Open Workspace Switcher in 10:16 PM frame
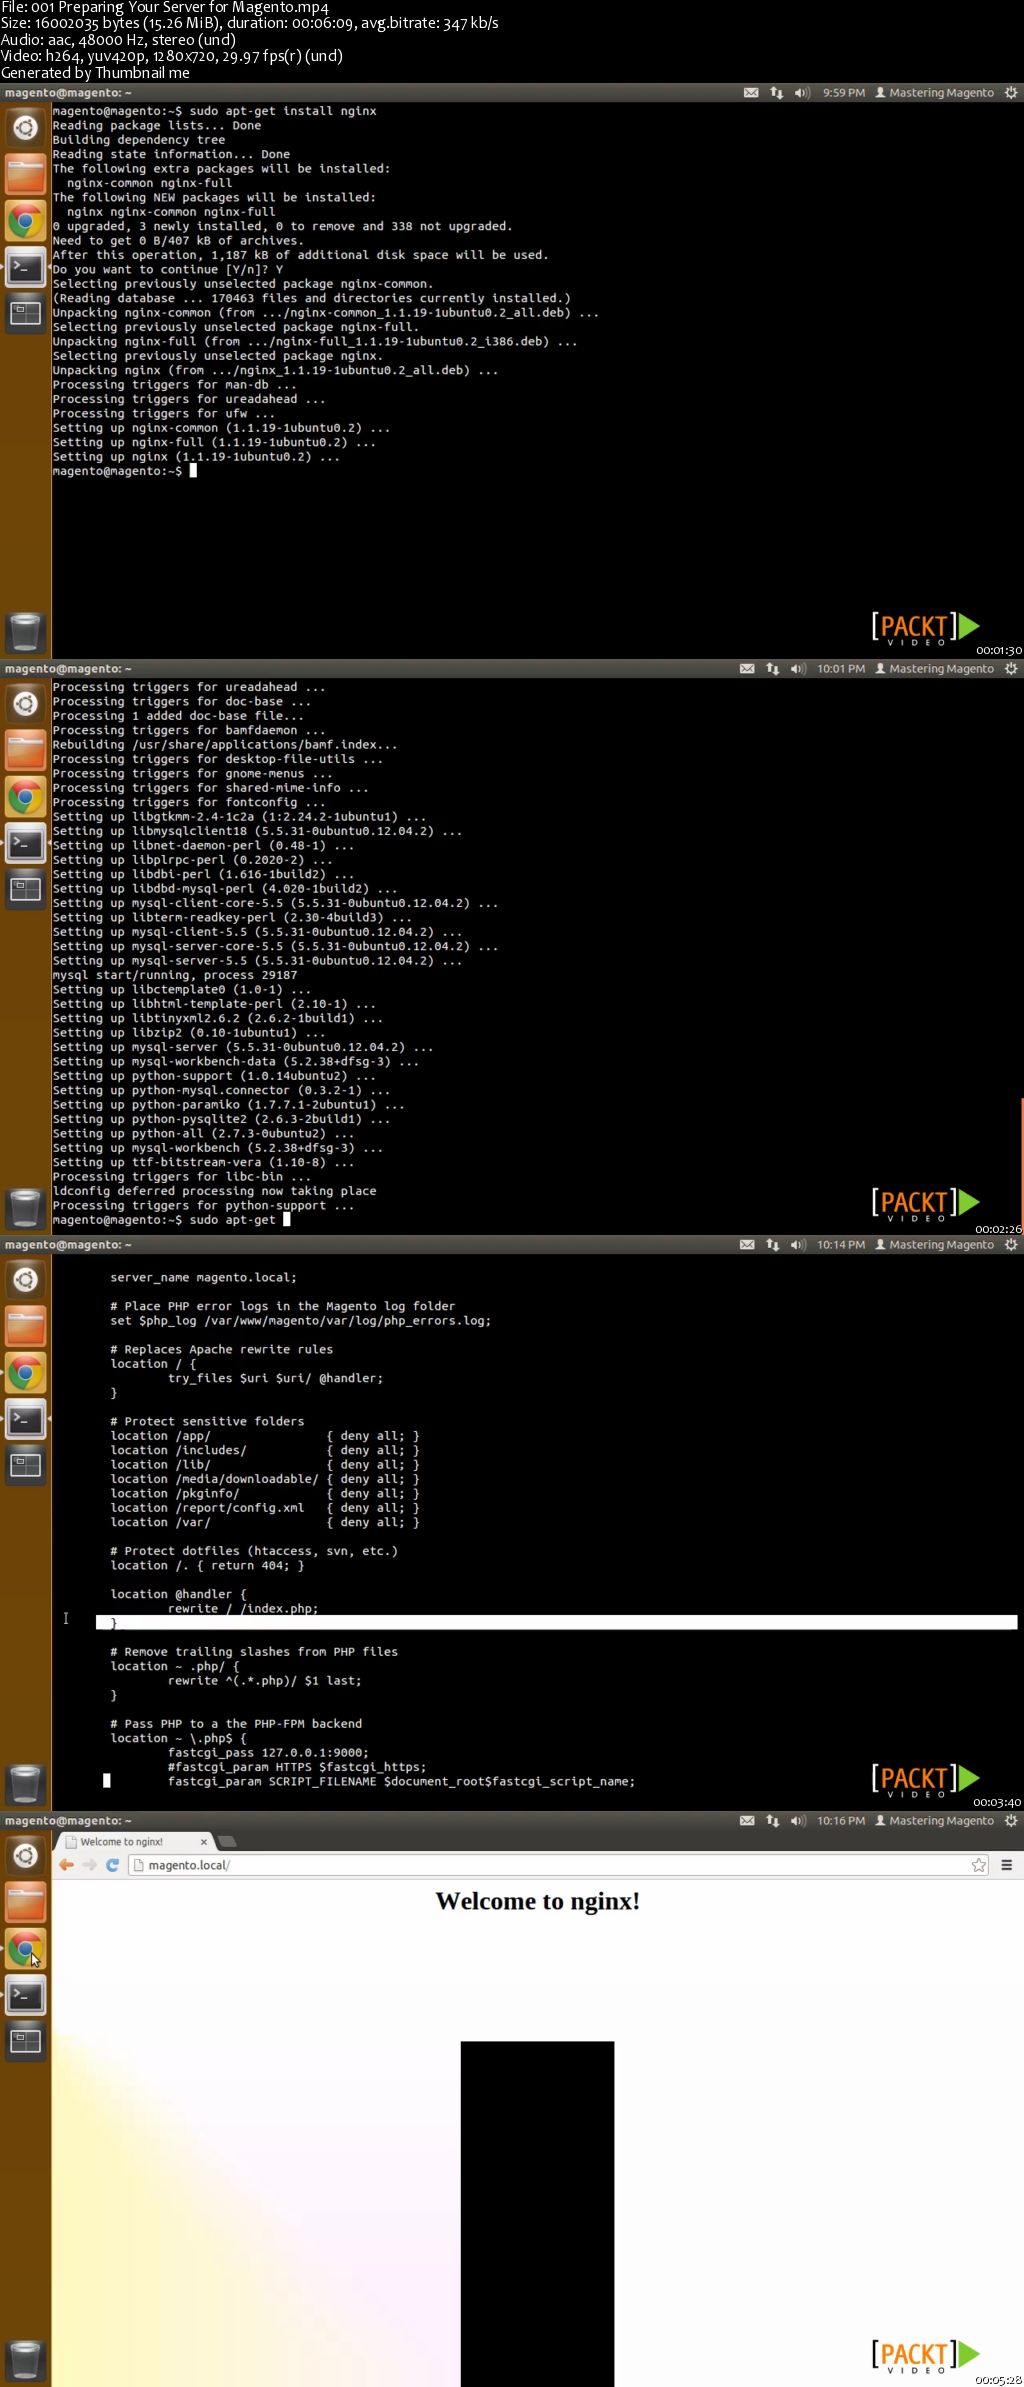This screenshot has width=1024, height=2387. 25,2041
